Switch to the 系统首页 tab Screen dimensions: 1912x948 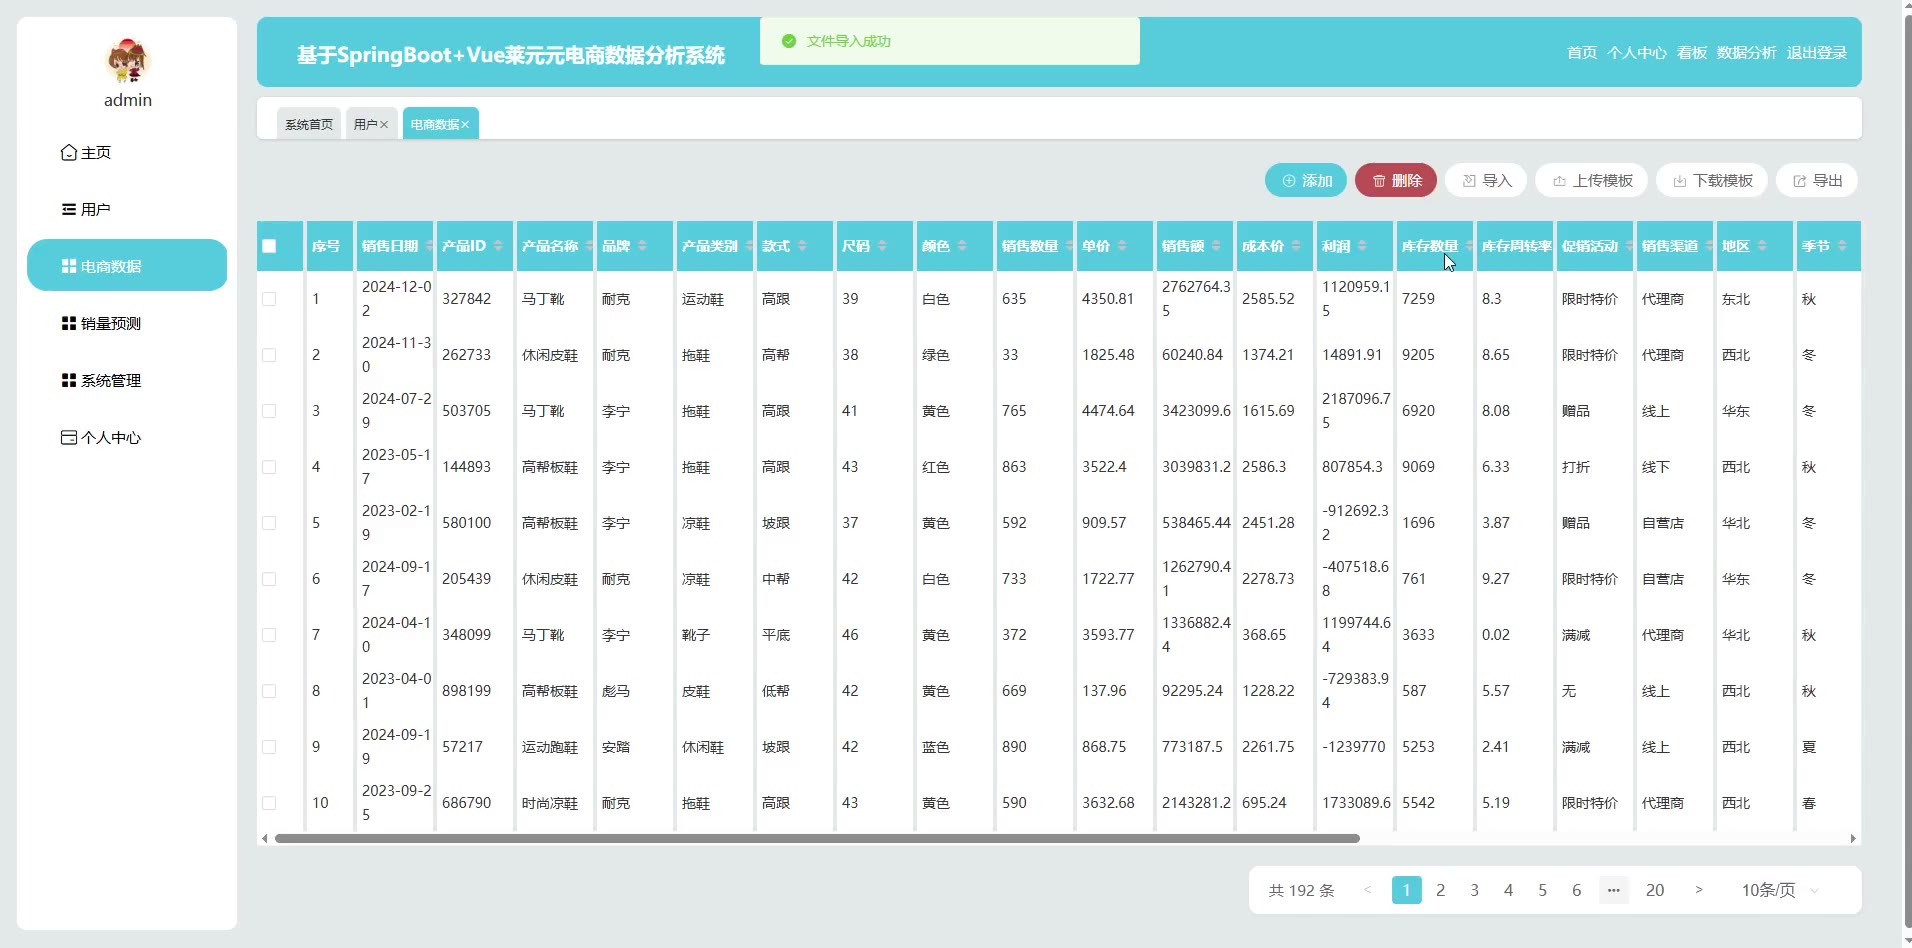click(x=309, y=125)
